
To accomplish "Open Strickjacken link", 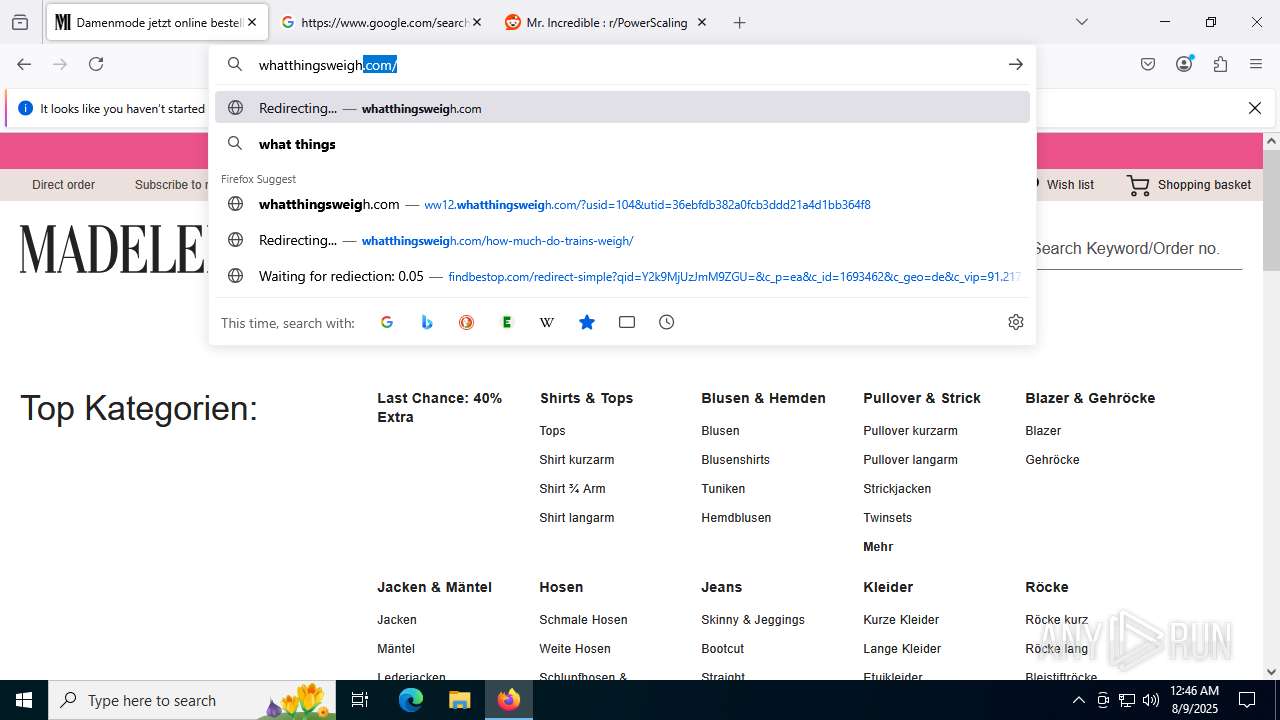I will [897, 489].
